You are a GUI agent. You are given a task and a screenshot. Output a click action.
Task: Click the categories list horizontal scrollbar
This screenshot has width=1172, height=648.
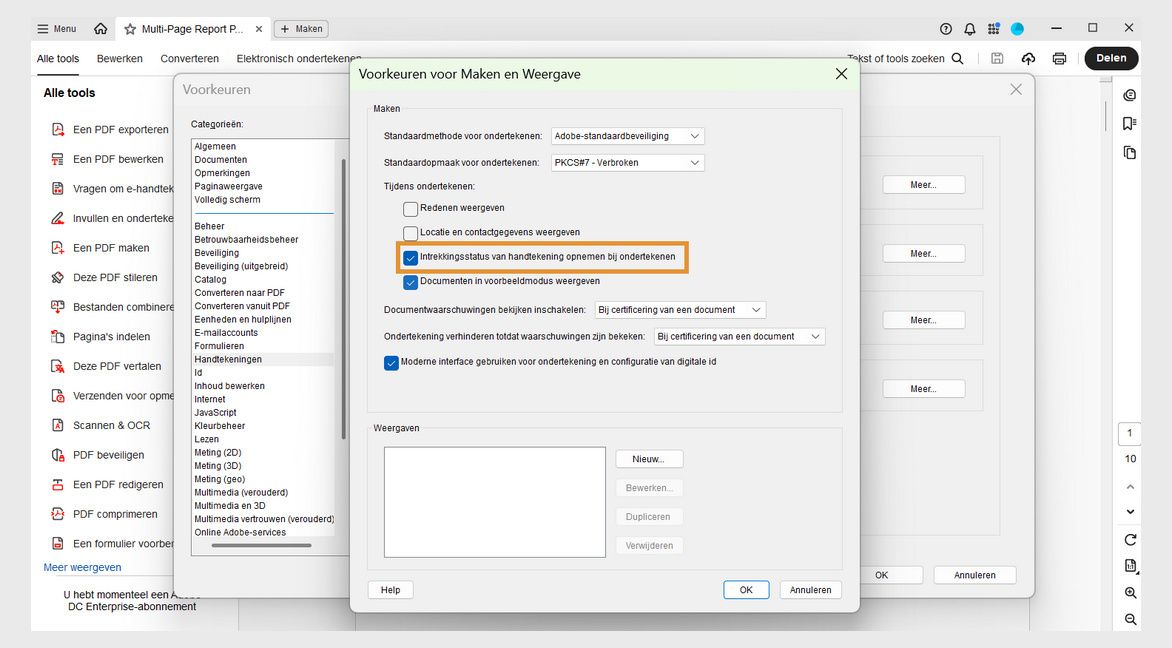coord(262,546)
